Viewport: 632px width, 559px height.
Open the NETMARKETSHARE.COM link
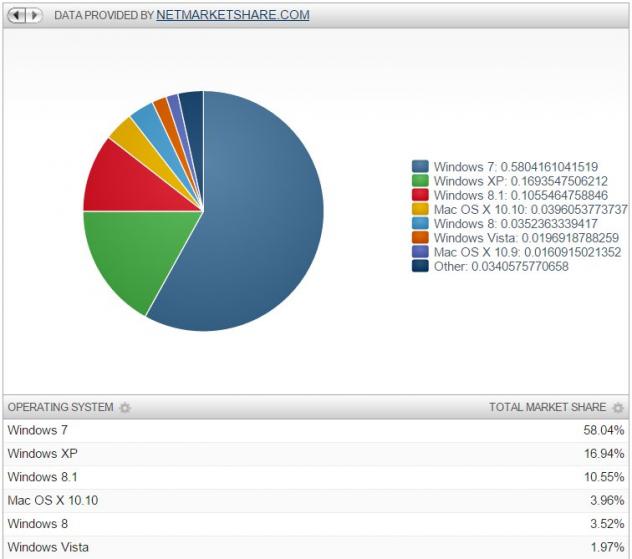[232, 15]
